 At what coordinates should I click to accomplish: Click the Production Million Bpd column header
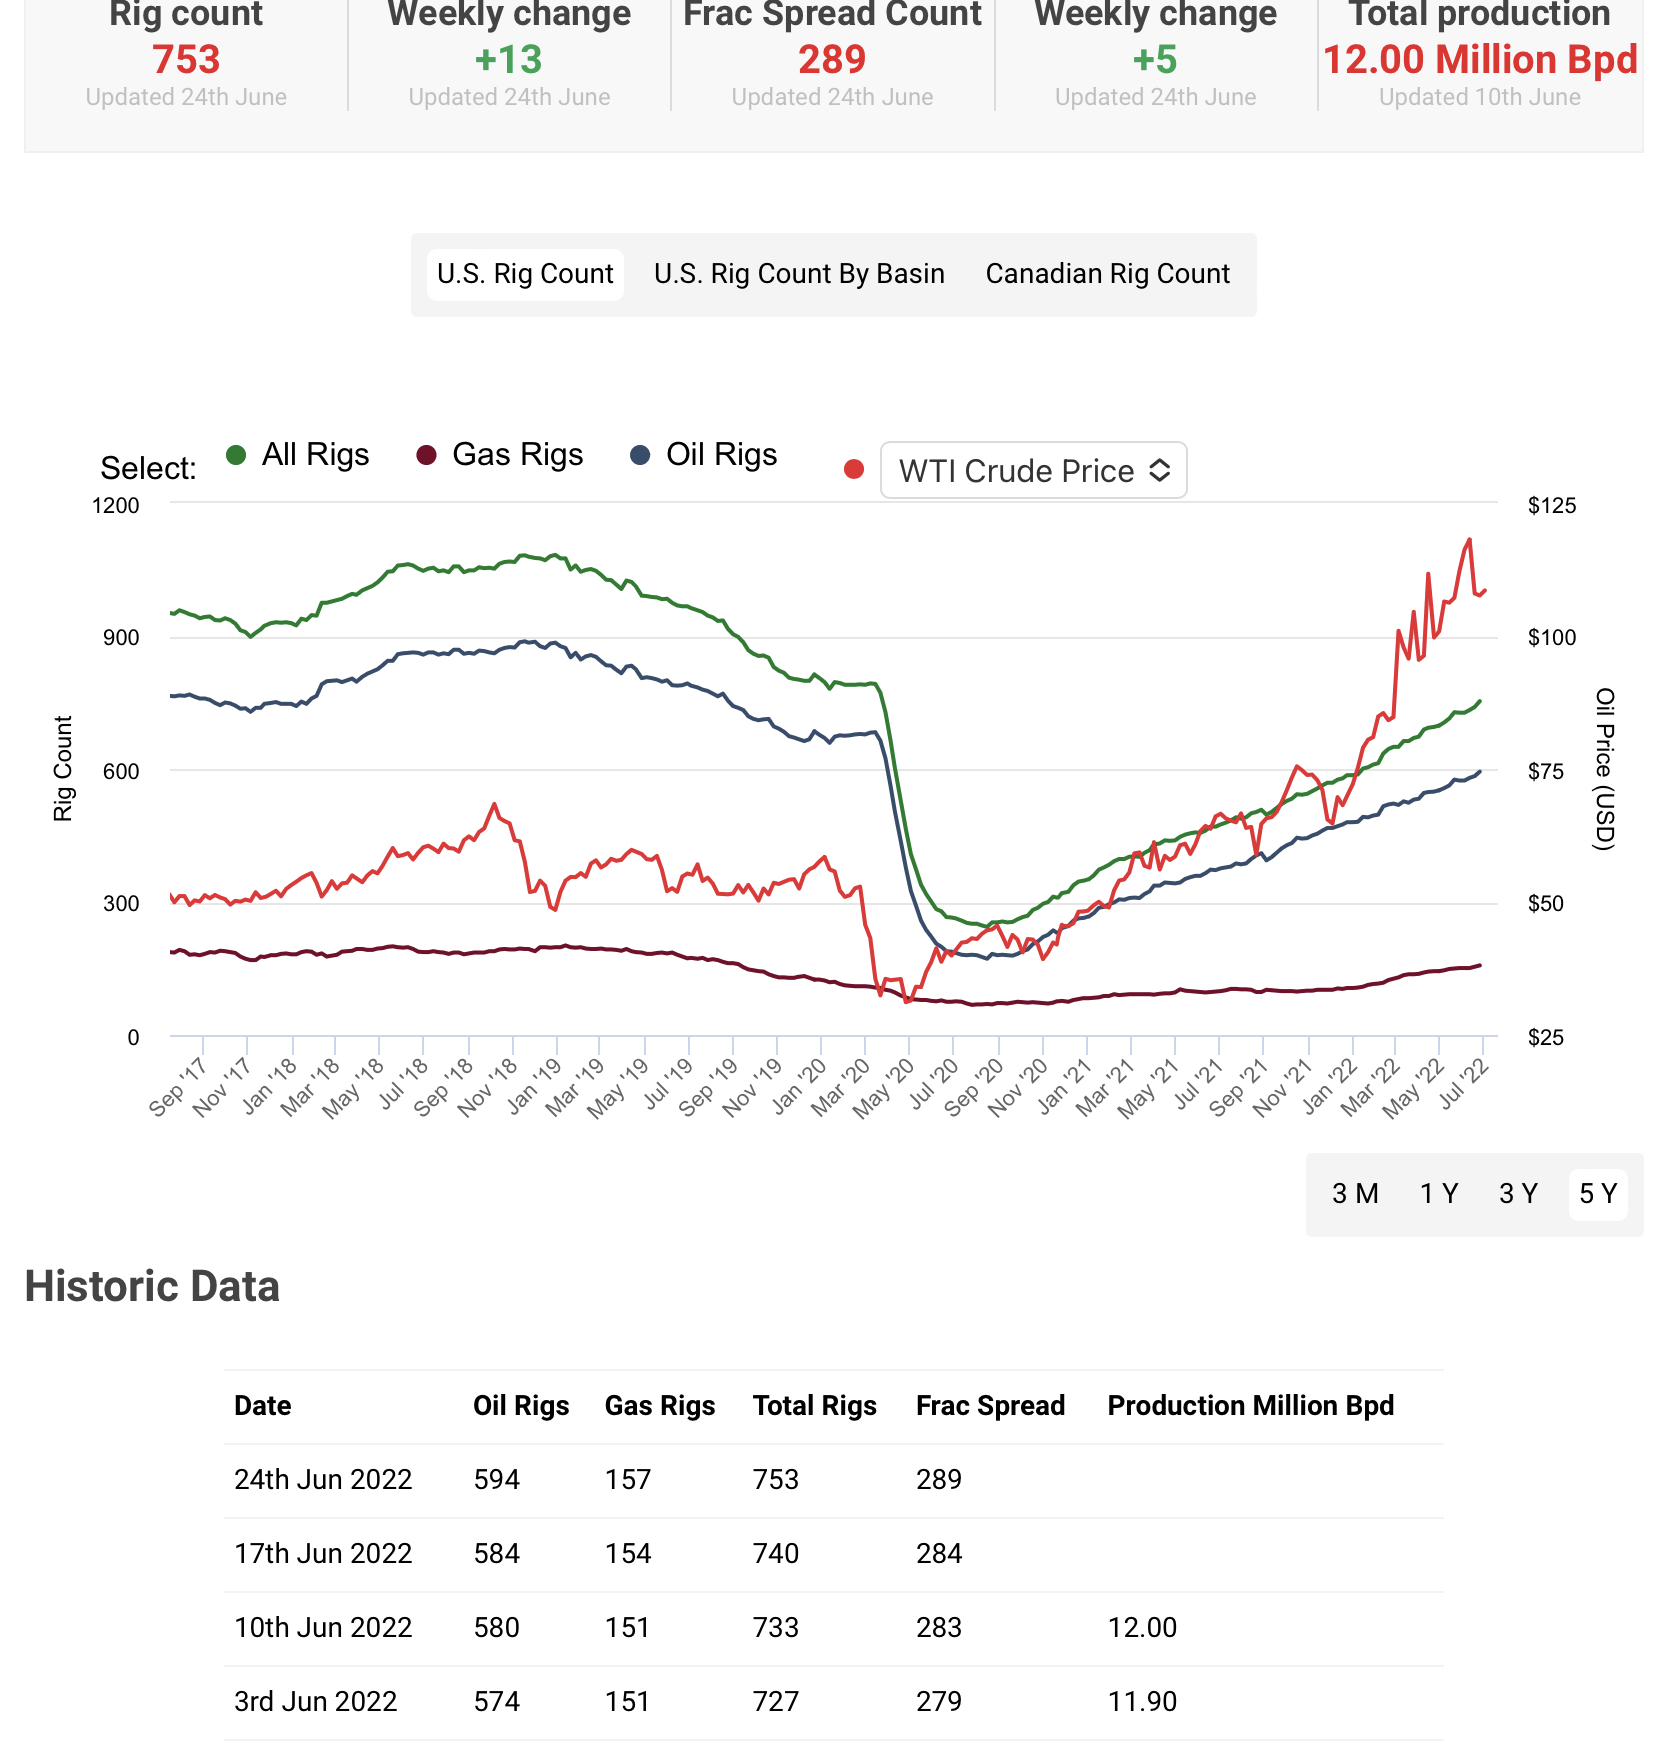click(1251, 1406)
